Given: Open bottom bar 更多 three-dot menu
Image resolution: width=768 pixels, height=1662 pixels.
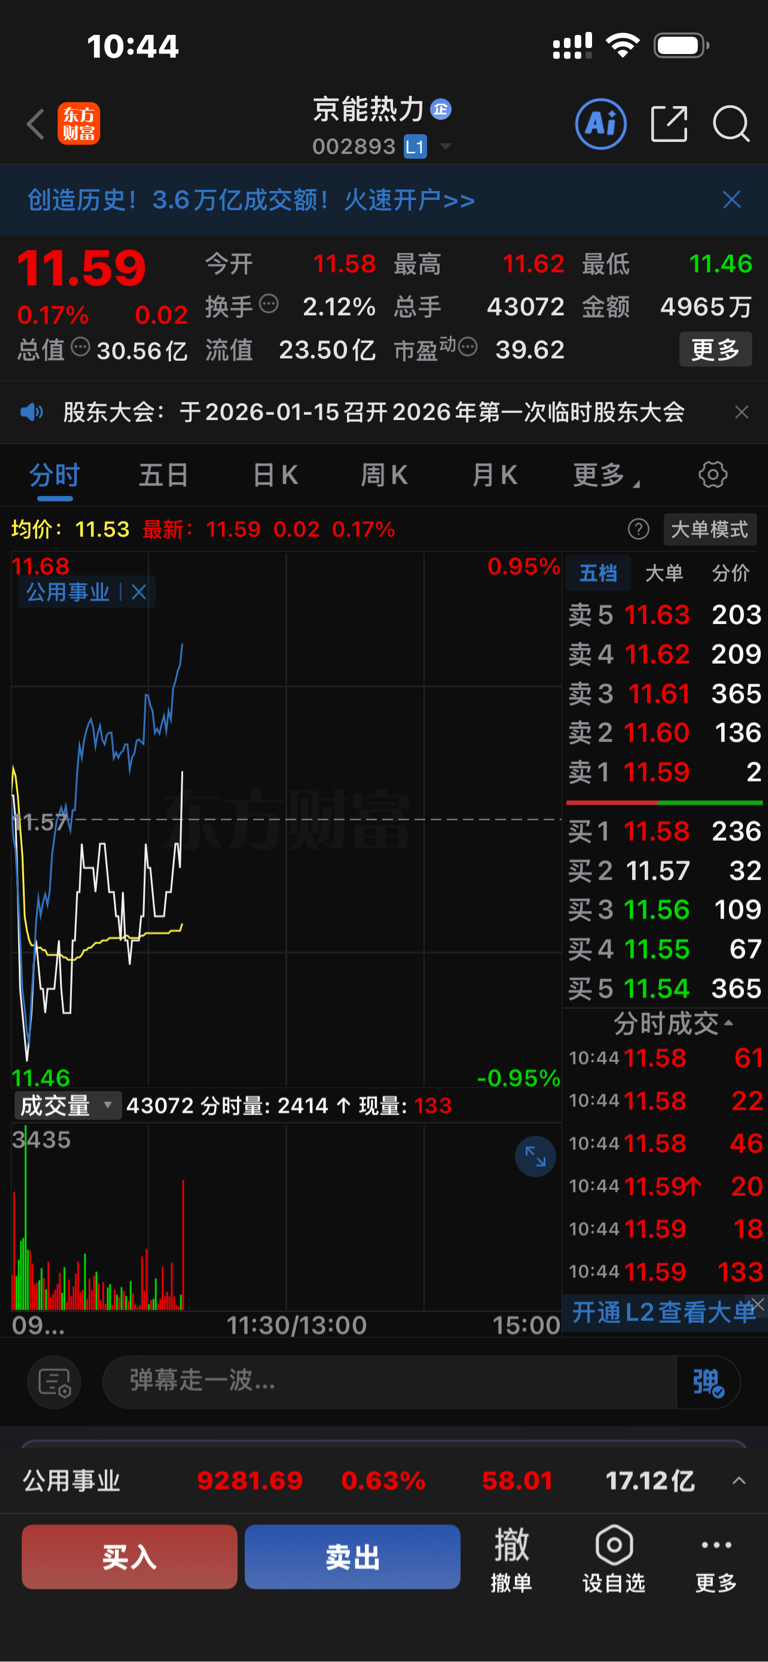Looking at the screenshot, I should pos(716,1559).
